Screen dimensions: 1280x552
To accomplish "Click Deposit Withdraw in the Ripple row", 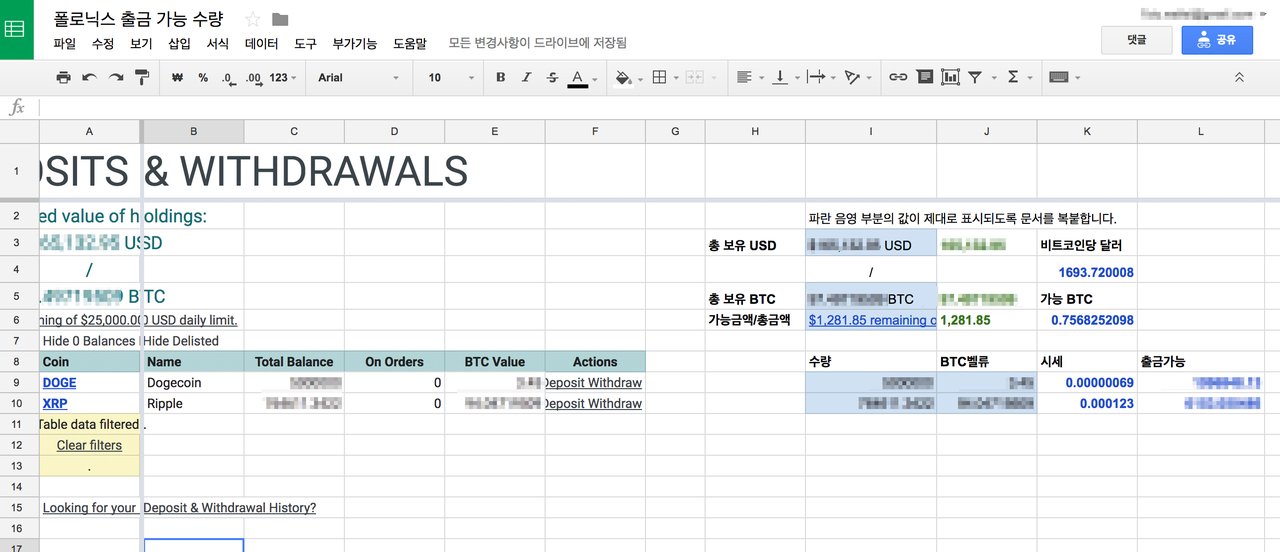I will coord(592,403).
